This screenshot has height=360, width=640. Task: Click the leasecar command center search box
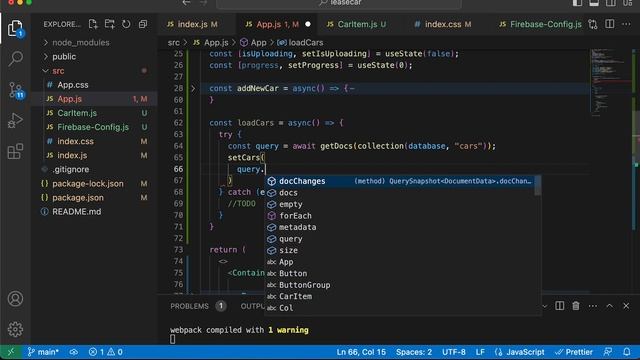(339, 3)
